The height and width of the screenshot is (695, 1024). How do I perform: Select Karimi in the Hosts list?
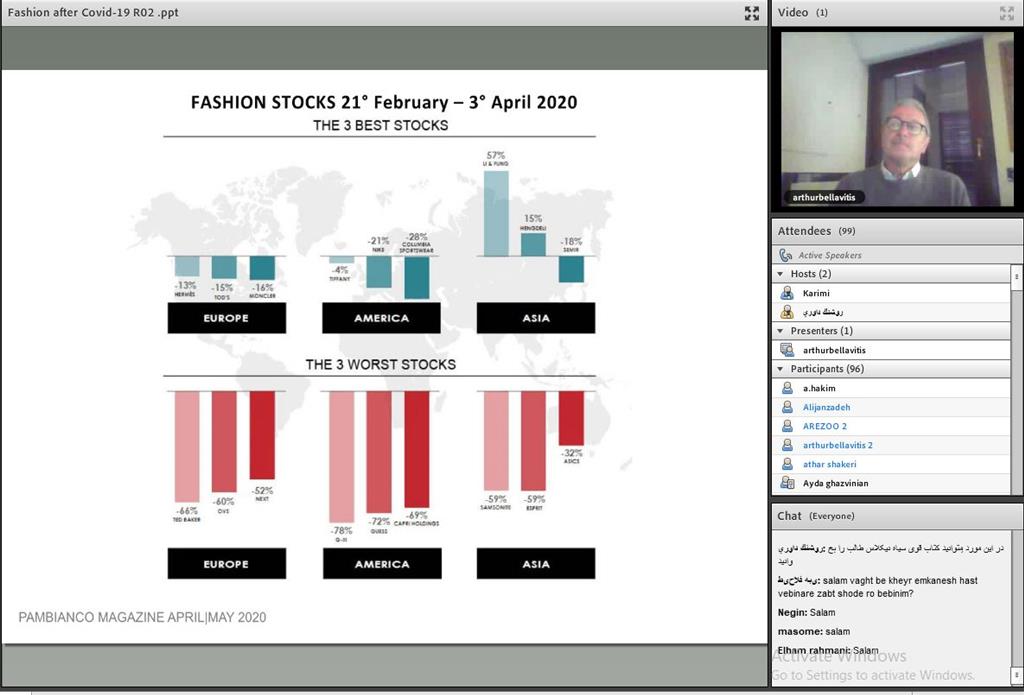891,293
